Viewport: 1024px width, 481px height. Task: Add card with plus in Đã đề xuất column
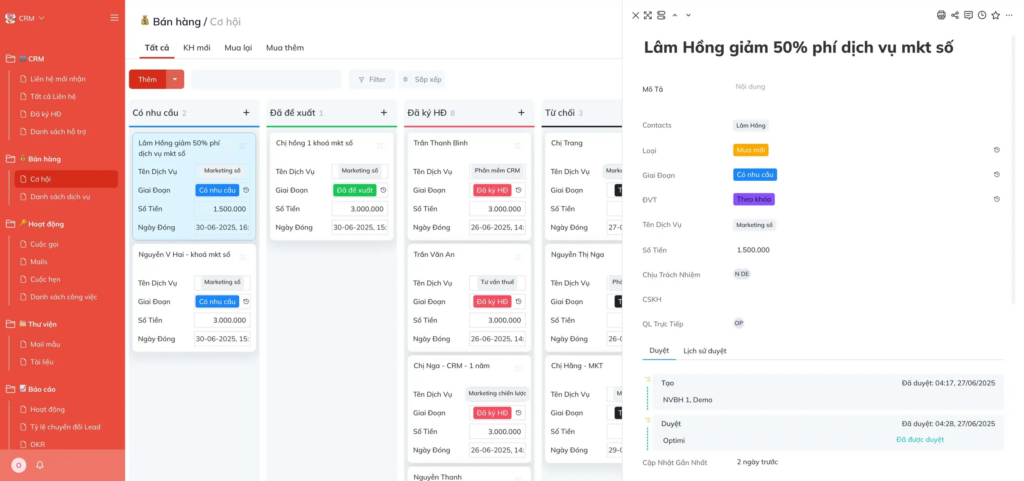384,113
